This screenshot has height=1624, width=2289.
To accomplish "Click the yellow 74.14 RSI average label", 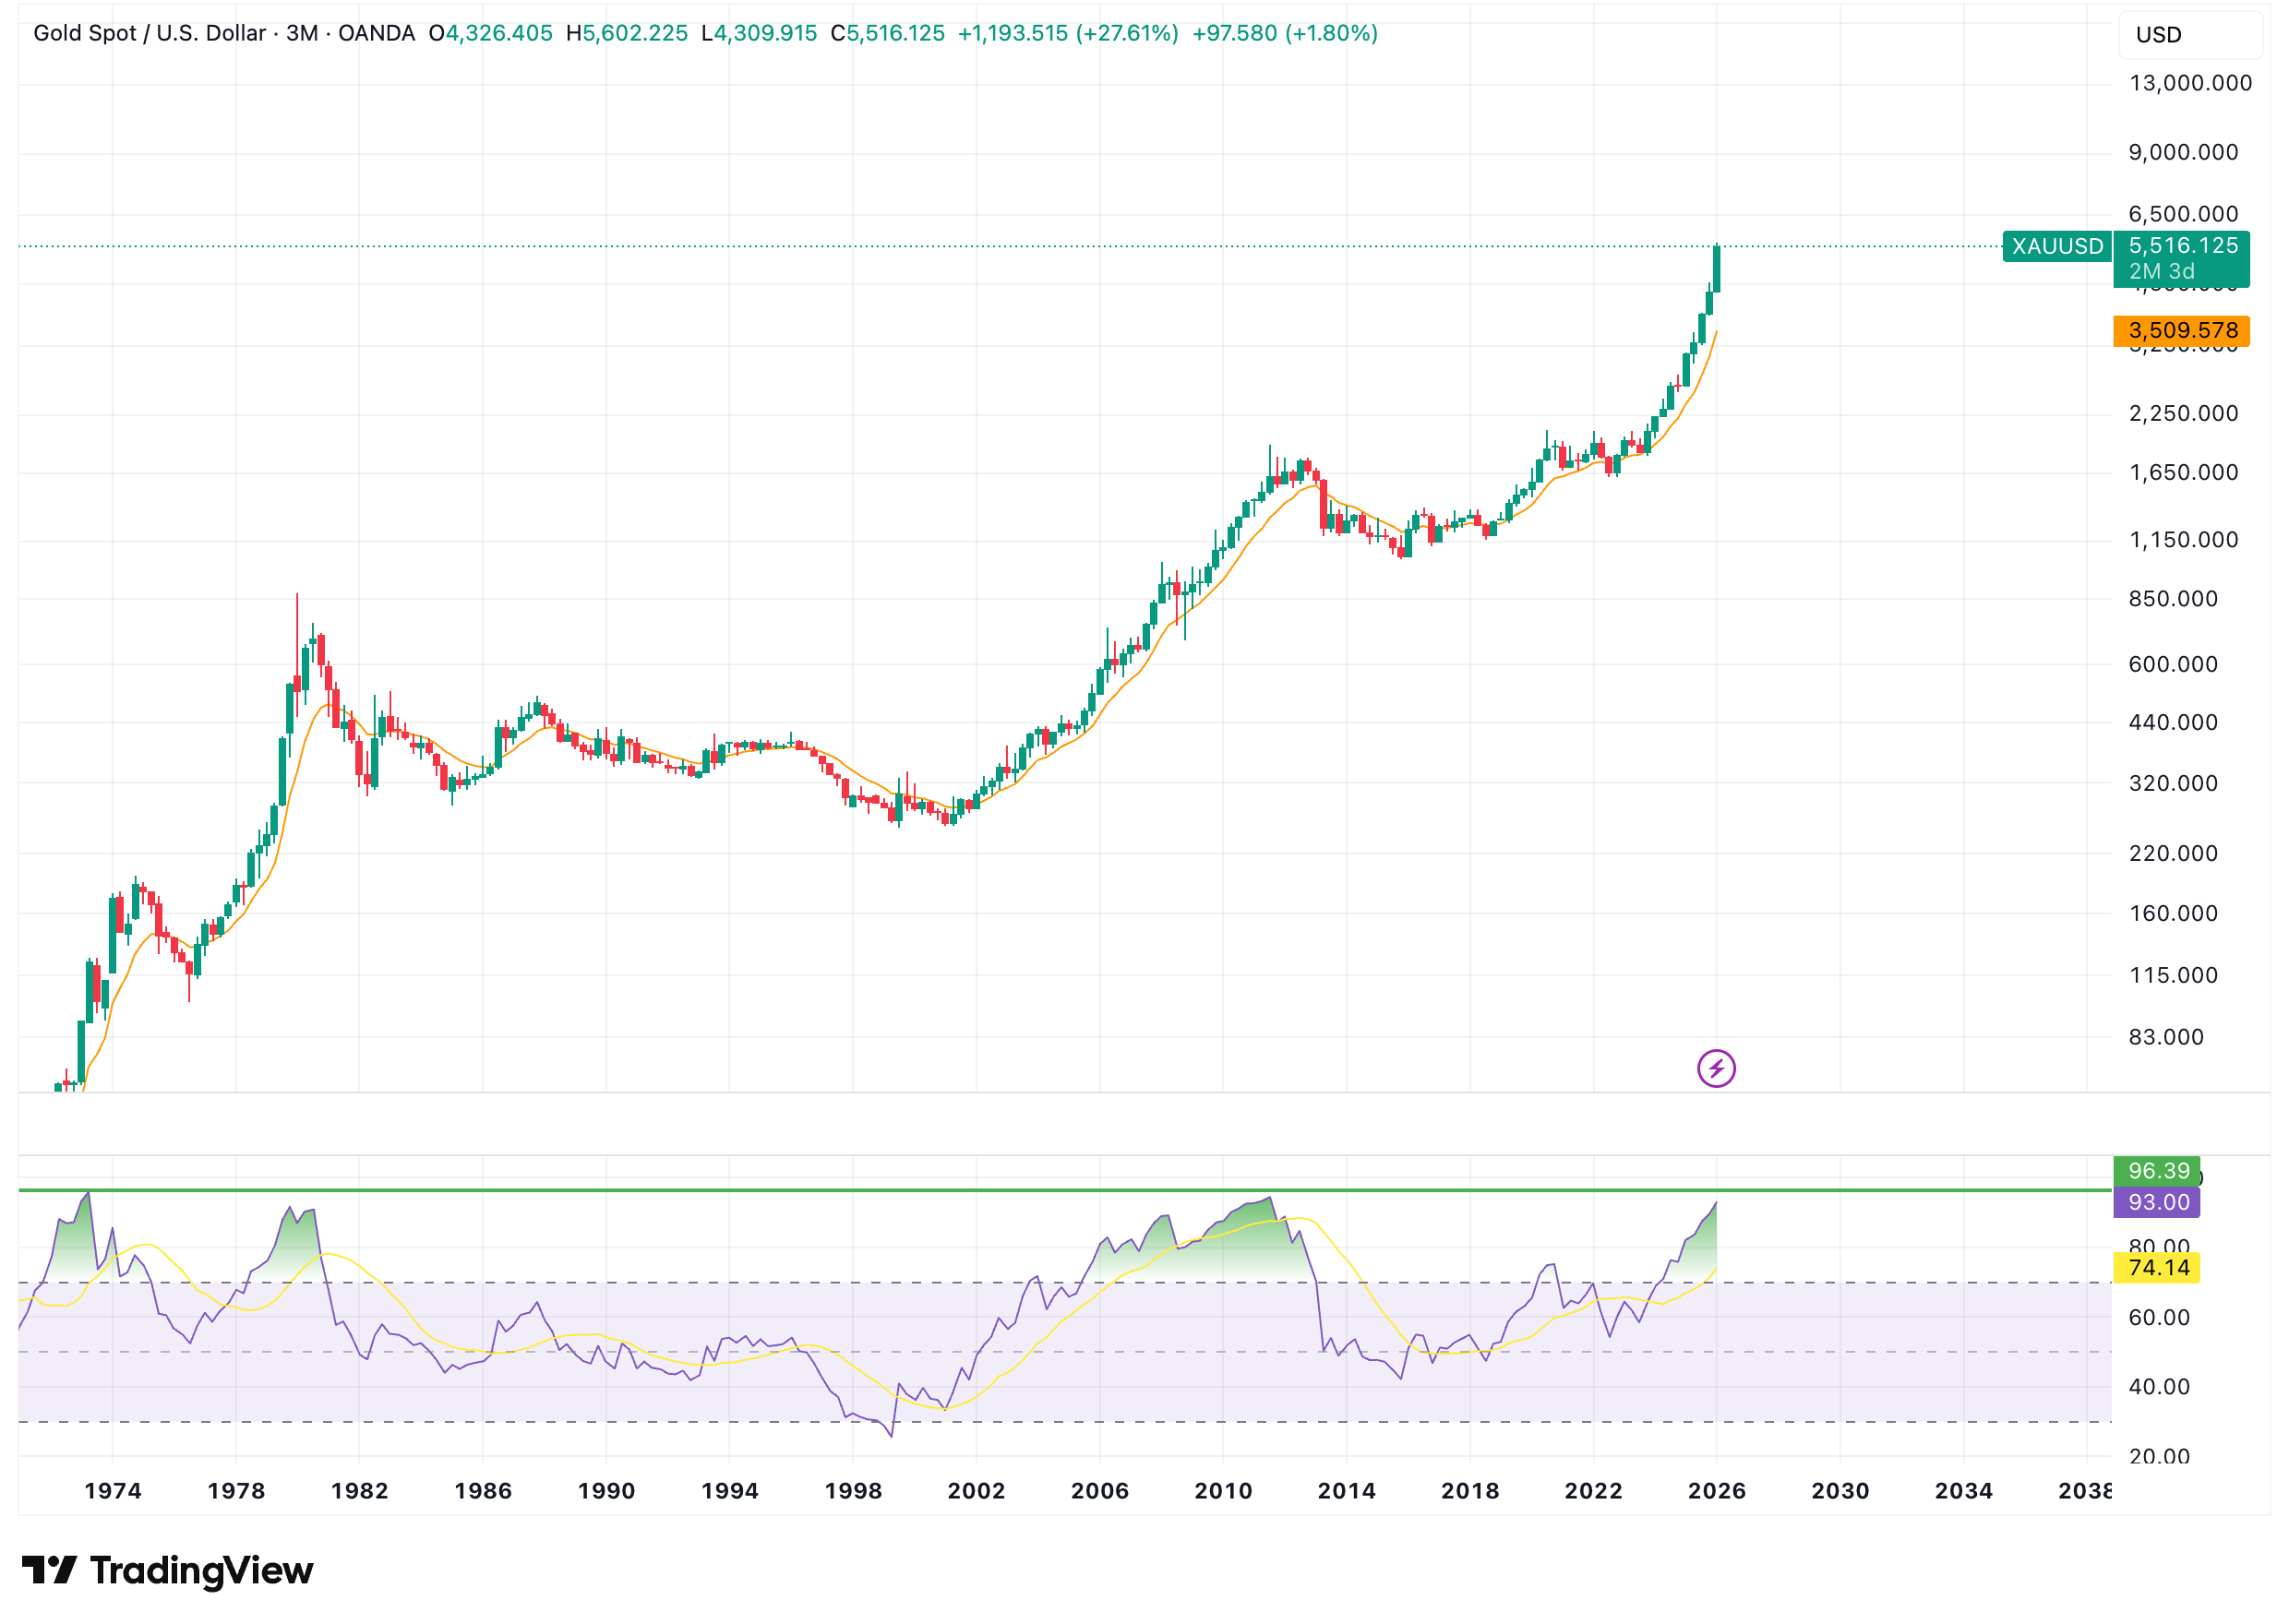I will coord(2157,1268).
